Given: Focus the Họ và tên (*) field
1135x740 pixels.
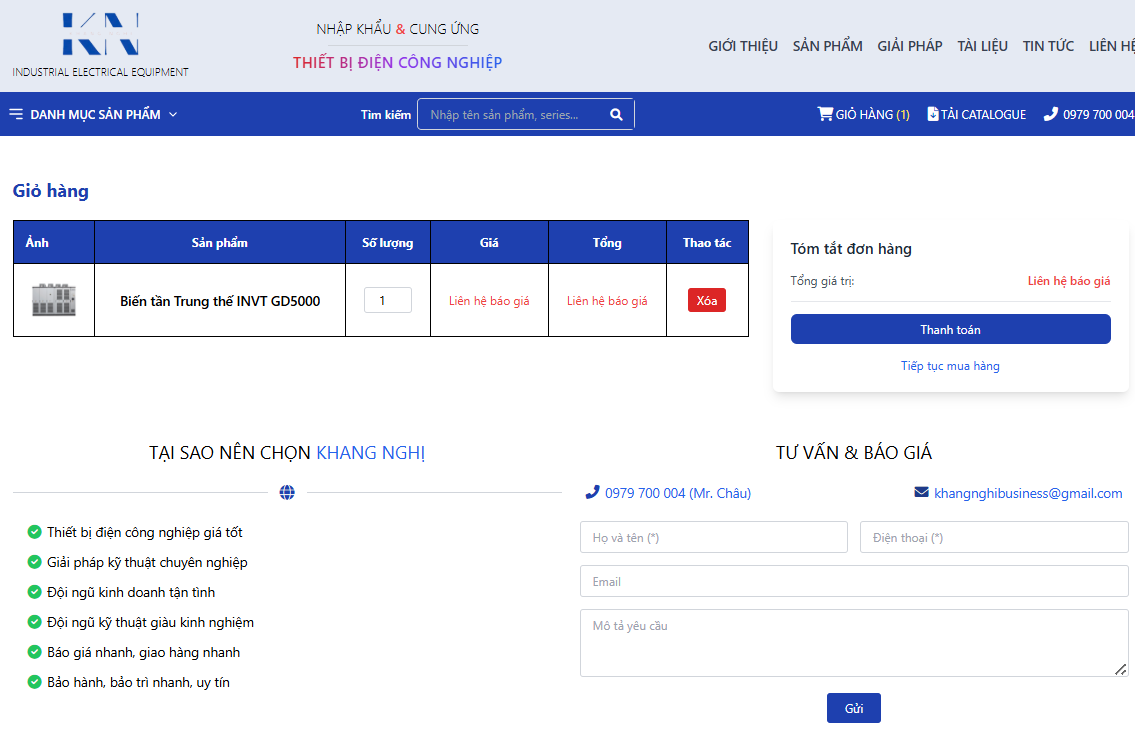Looking at the screenshot, I should click(x=714, y=537).
